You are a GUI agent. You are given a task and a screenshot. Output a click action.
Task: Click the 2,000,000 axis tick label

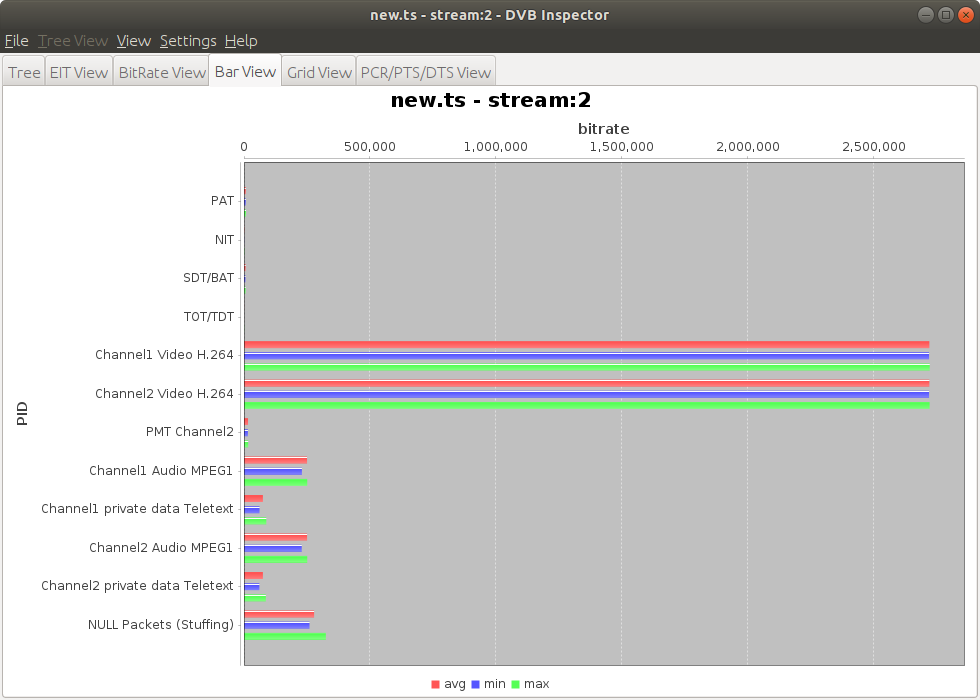tap(748, 147)
